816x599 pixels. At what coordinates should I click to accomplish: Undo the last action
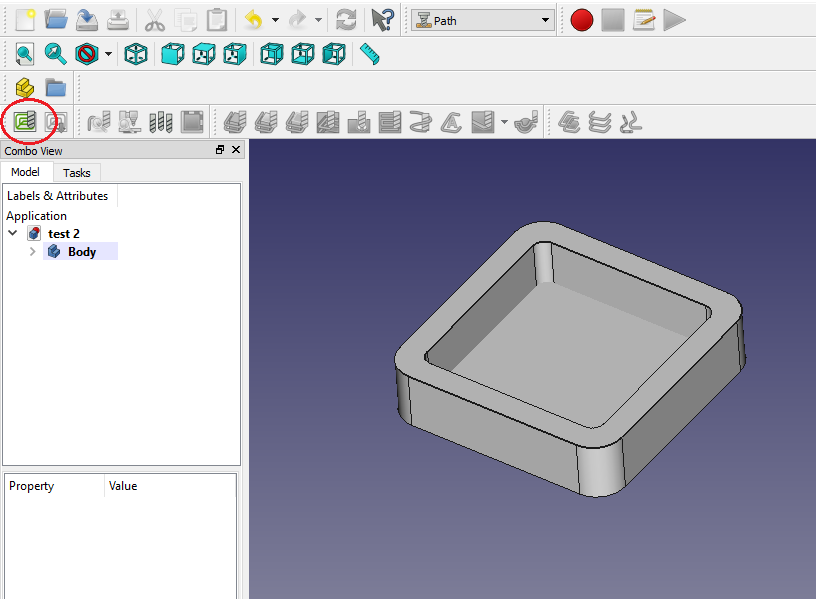(x=256, y=19)
